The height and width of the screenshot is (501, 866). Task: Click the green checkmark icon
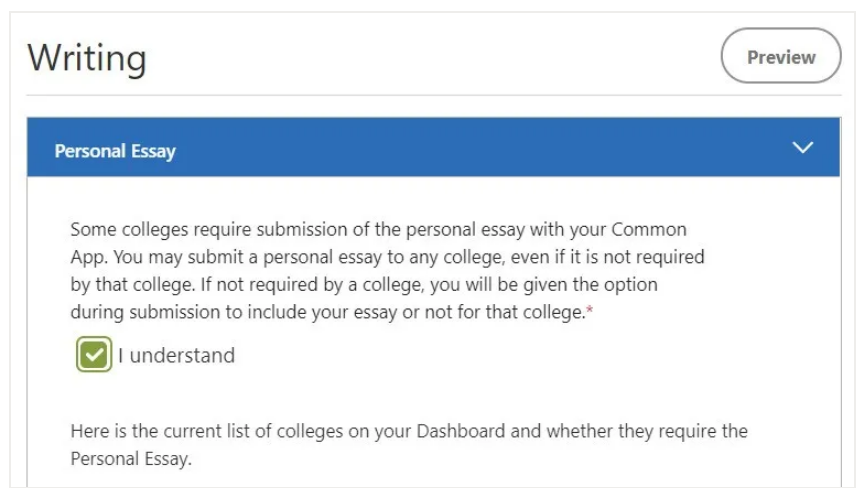[x=94, y=354]
